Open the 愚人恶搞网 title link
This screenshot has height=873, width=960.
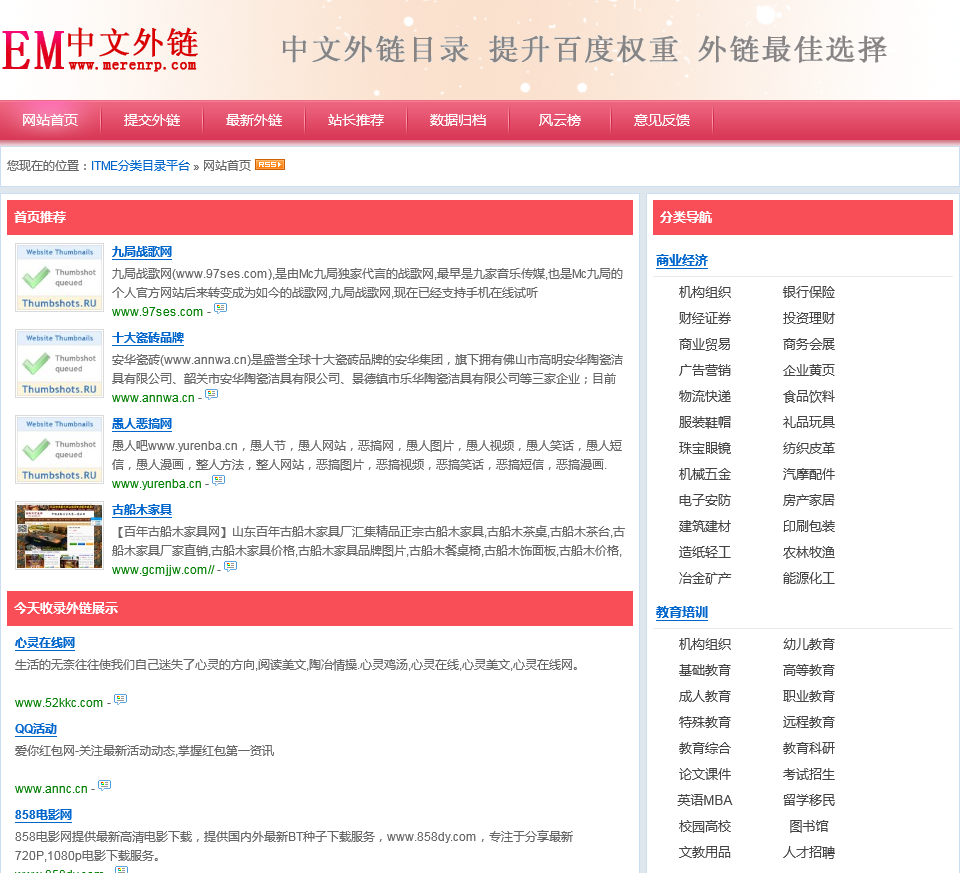click(x=141, y=424)
